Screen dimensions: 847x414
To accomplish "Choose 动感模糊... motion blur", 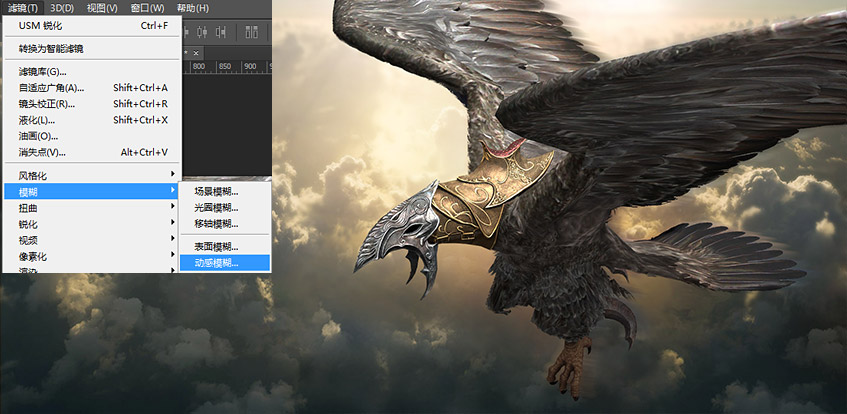I will click(225, 263).
